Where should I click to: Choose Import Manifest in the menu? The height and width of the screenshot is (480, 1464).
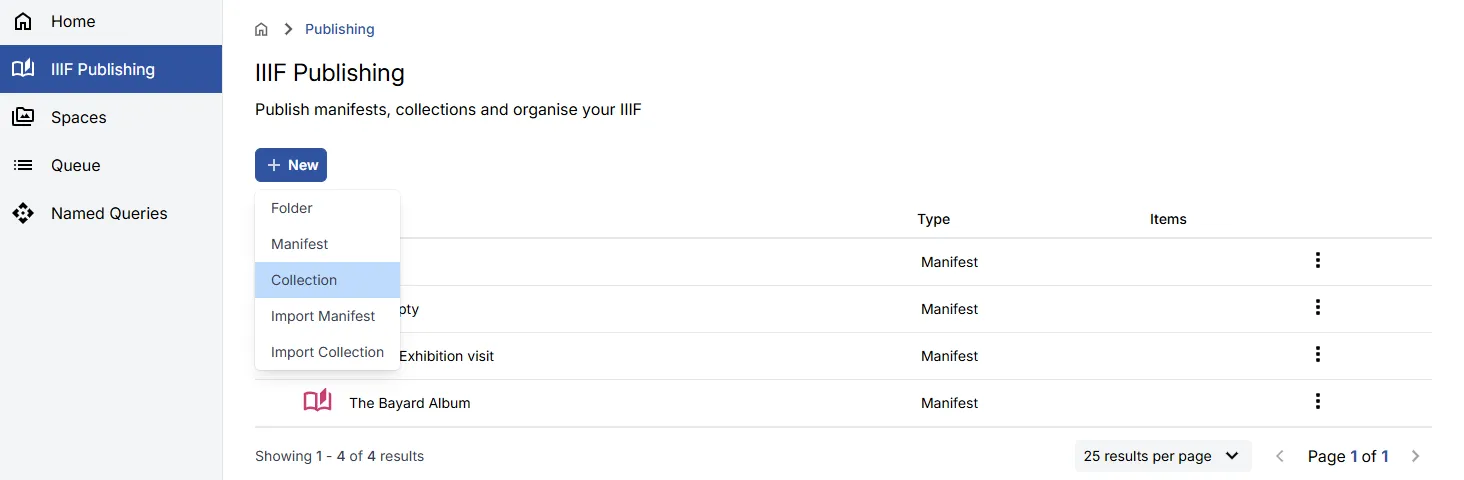(323, 316)
